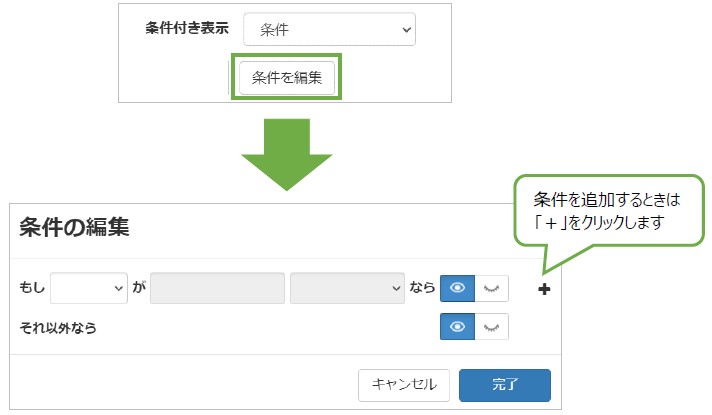Confirm with the blue 完了 button
This screenshot has height=415, width=712.
(504, 385)
